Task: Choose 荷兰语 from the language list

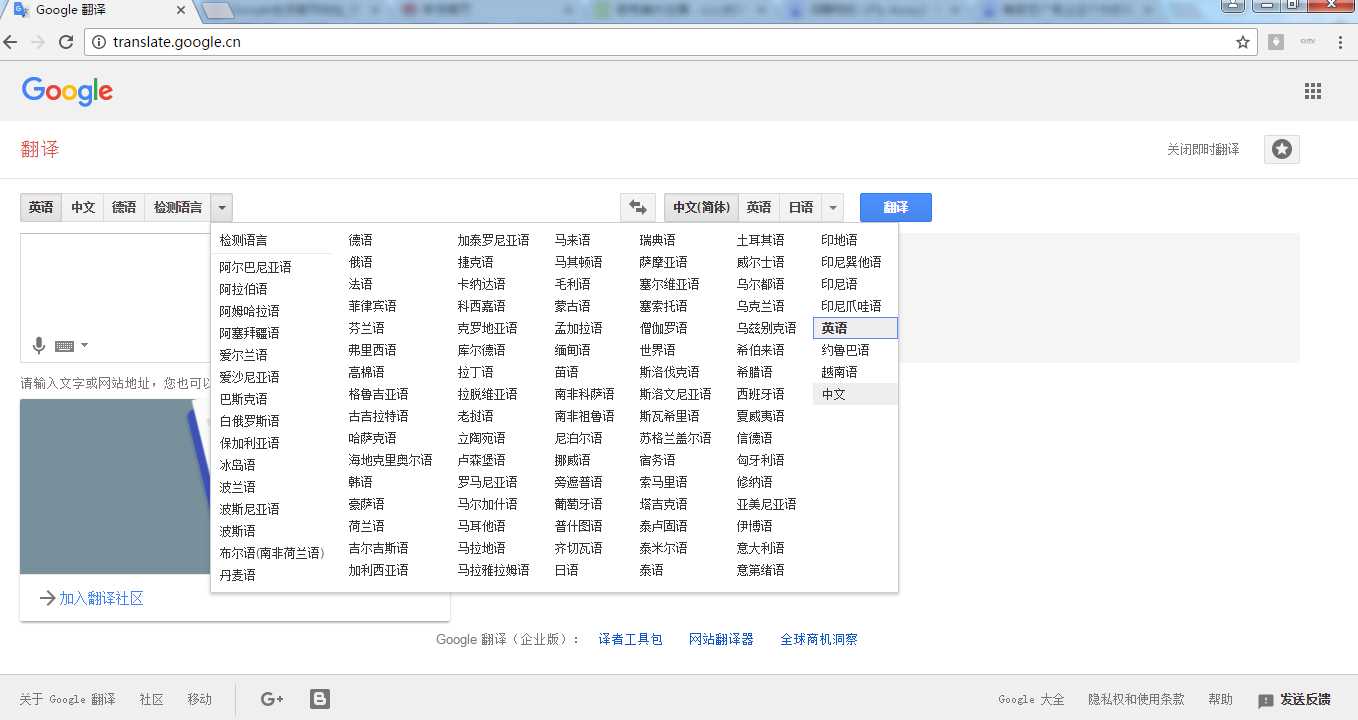Action: click(x=367, y=526)
